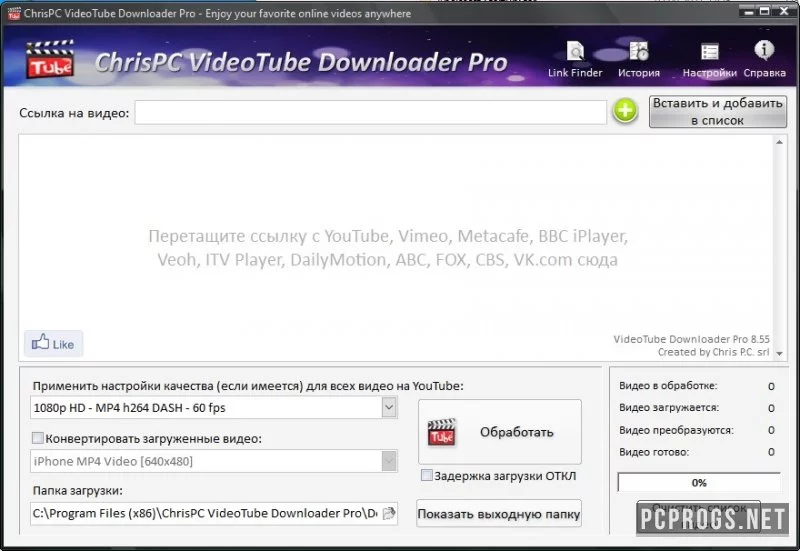Screen dimensions: 800x551
Task: Click the Ссылка на видео input field
Action: pos(370,112)
